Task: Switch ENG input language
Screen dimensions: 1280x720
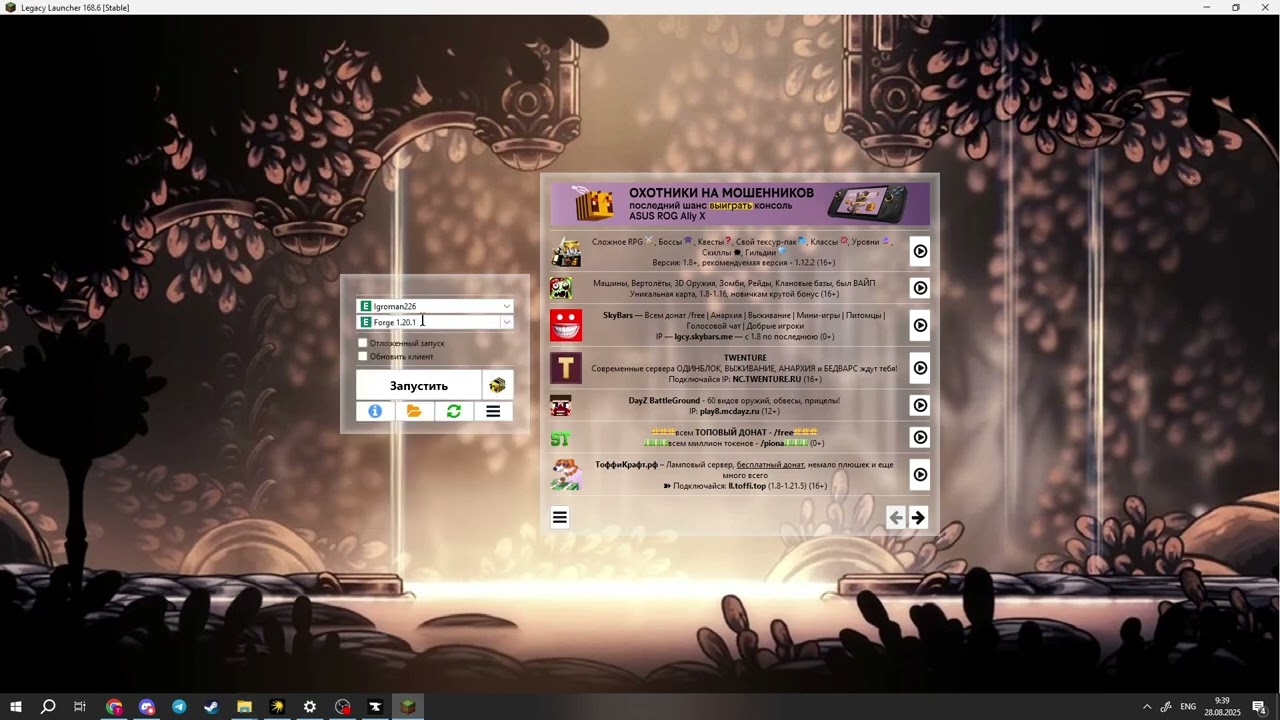Action: tap(1188, 707)
